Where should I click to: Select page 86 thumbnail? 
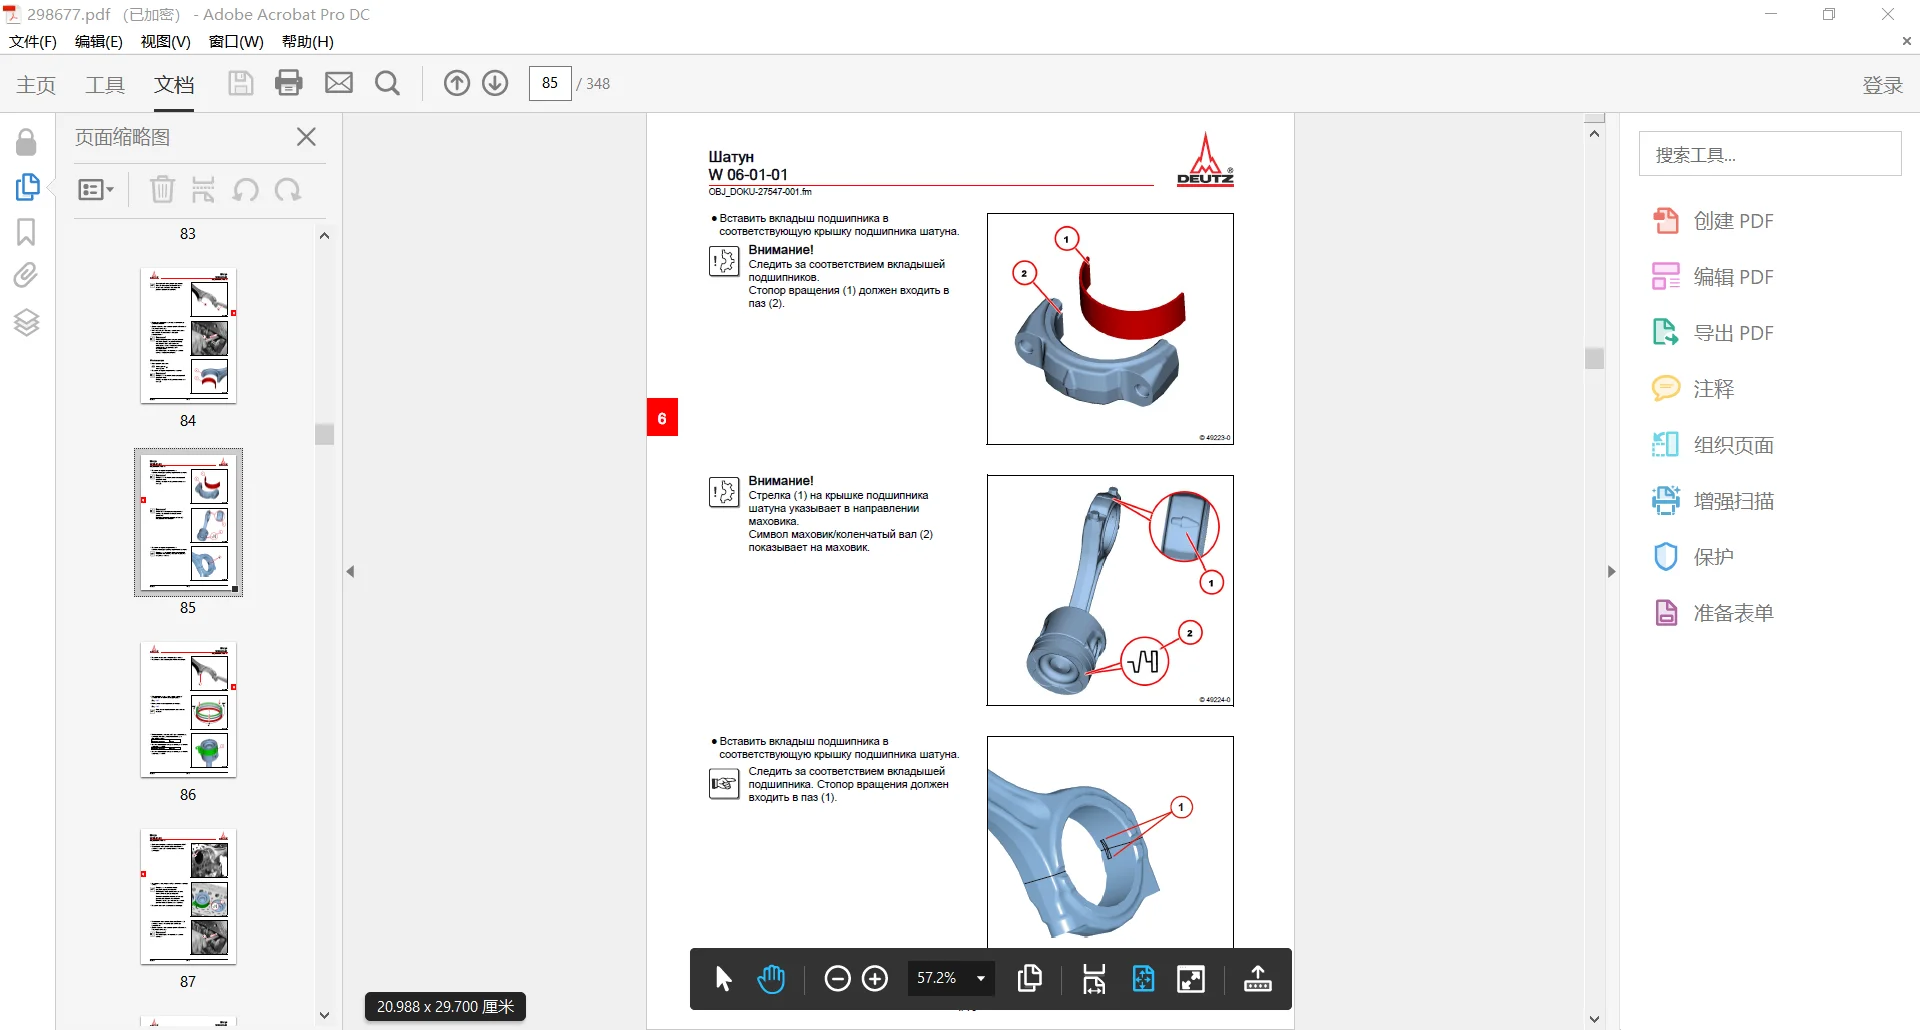pyautogui.click(x=188, y=710)
